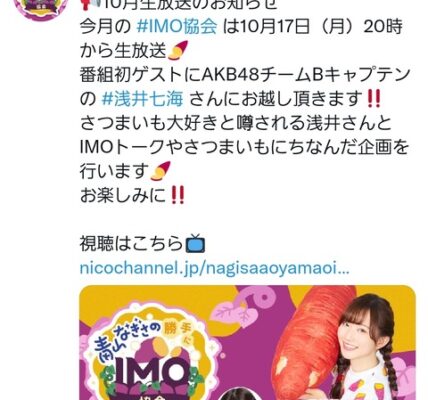
Task: Click the IMOトーク text line
Action: click(244, 147)
